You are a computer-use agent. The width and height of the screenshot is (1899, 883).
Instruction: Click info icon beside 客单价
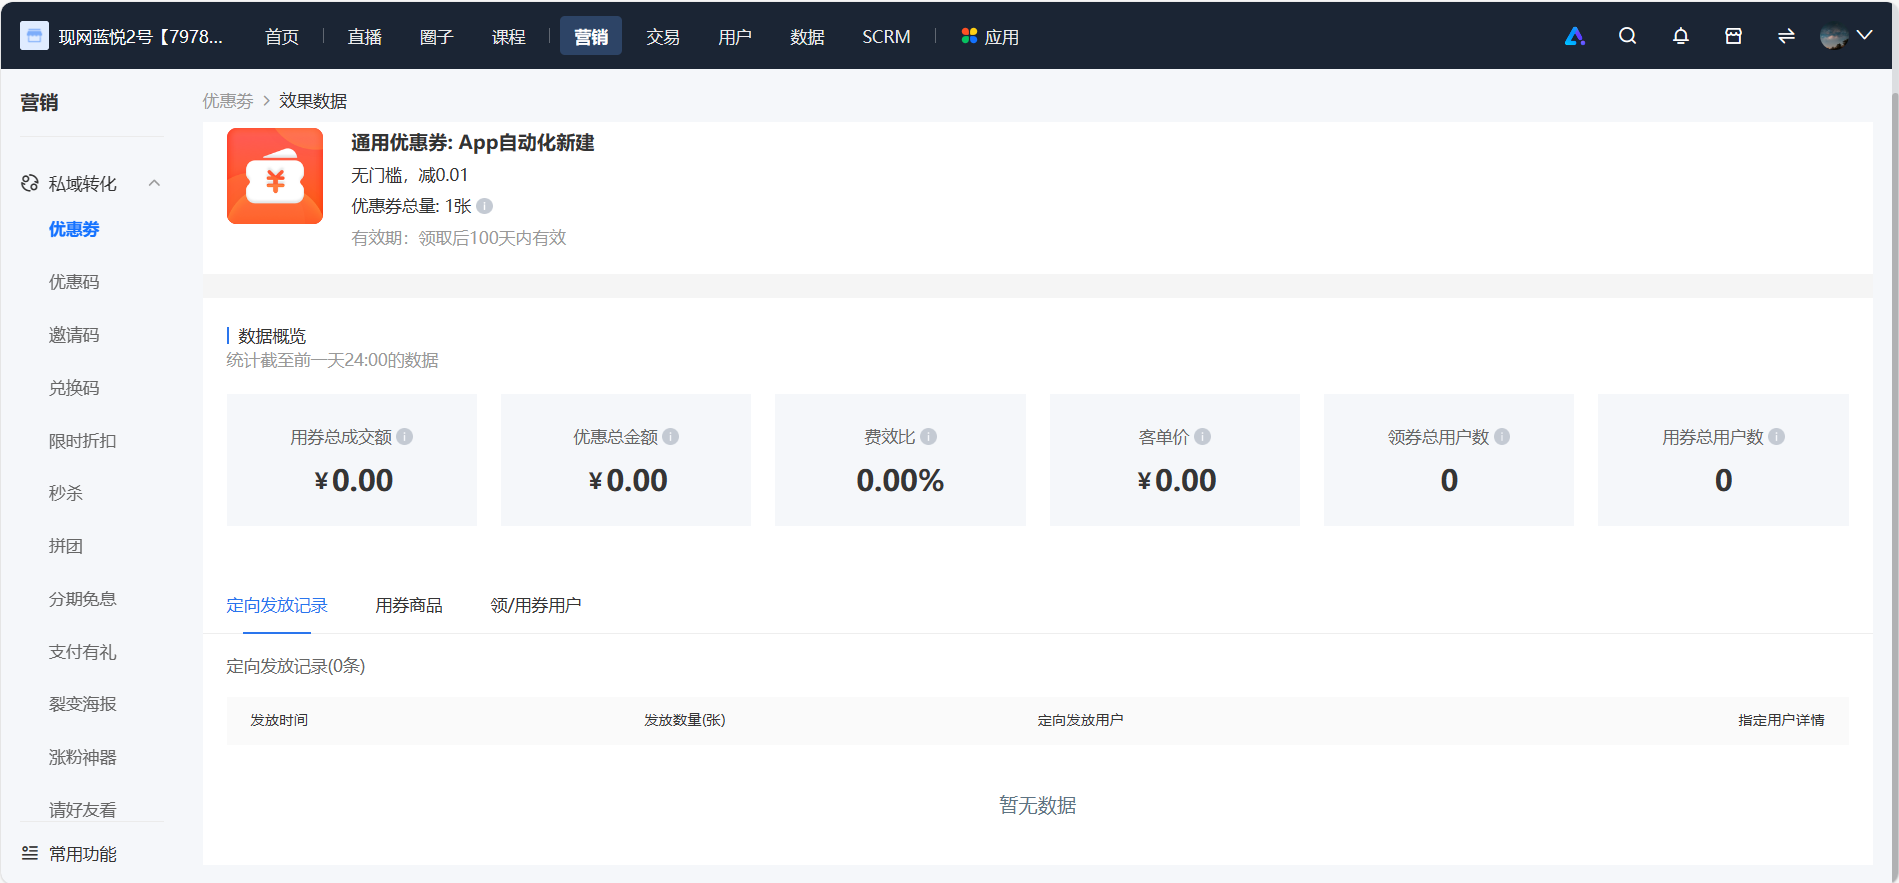[1202, 437]
